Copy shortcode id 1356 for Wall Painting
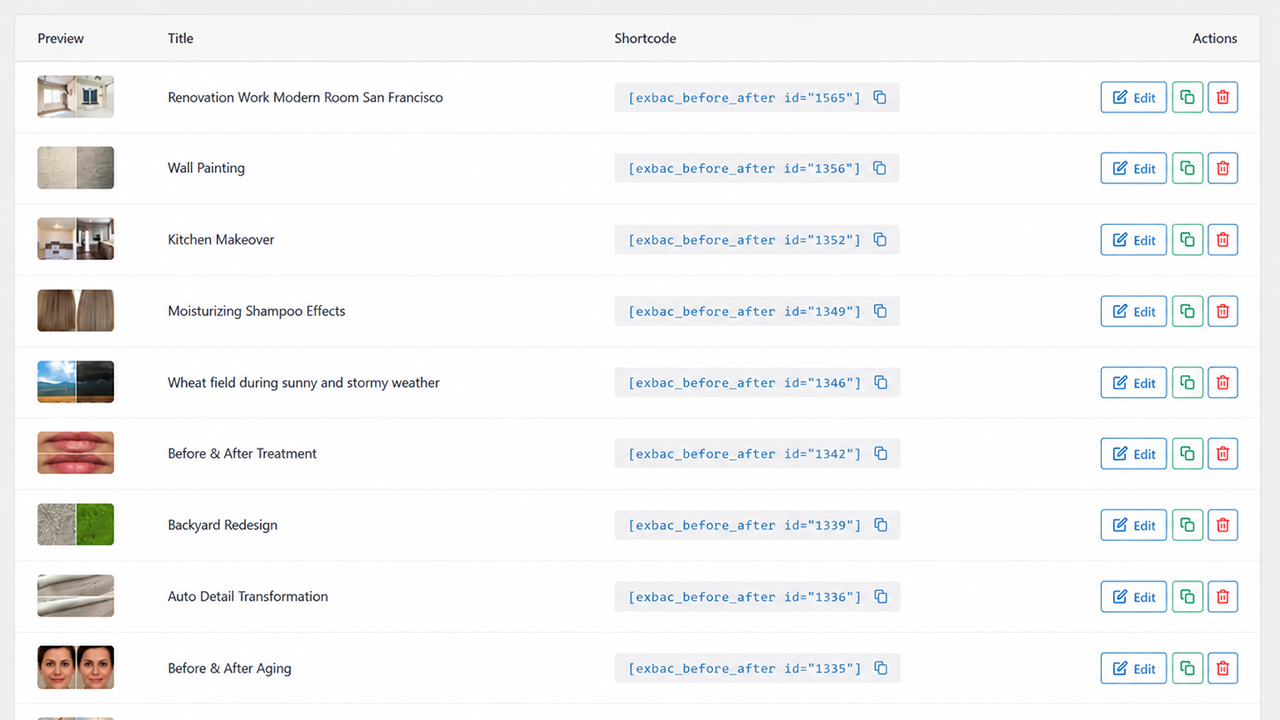Image resolution: width=1280 pixels, height=720 pixels. click(880, 168)
